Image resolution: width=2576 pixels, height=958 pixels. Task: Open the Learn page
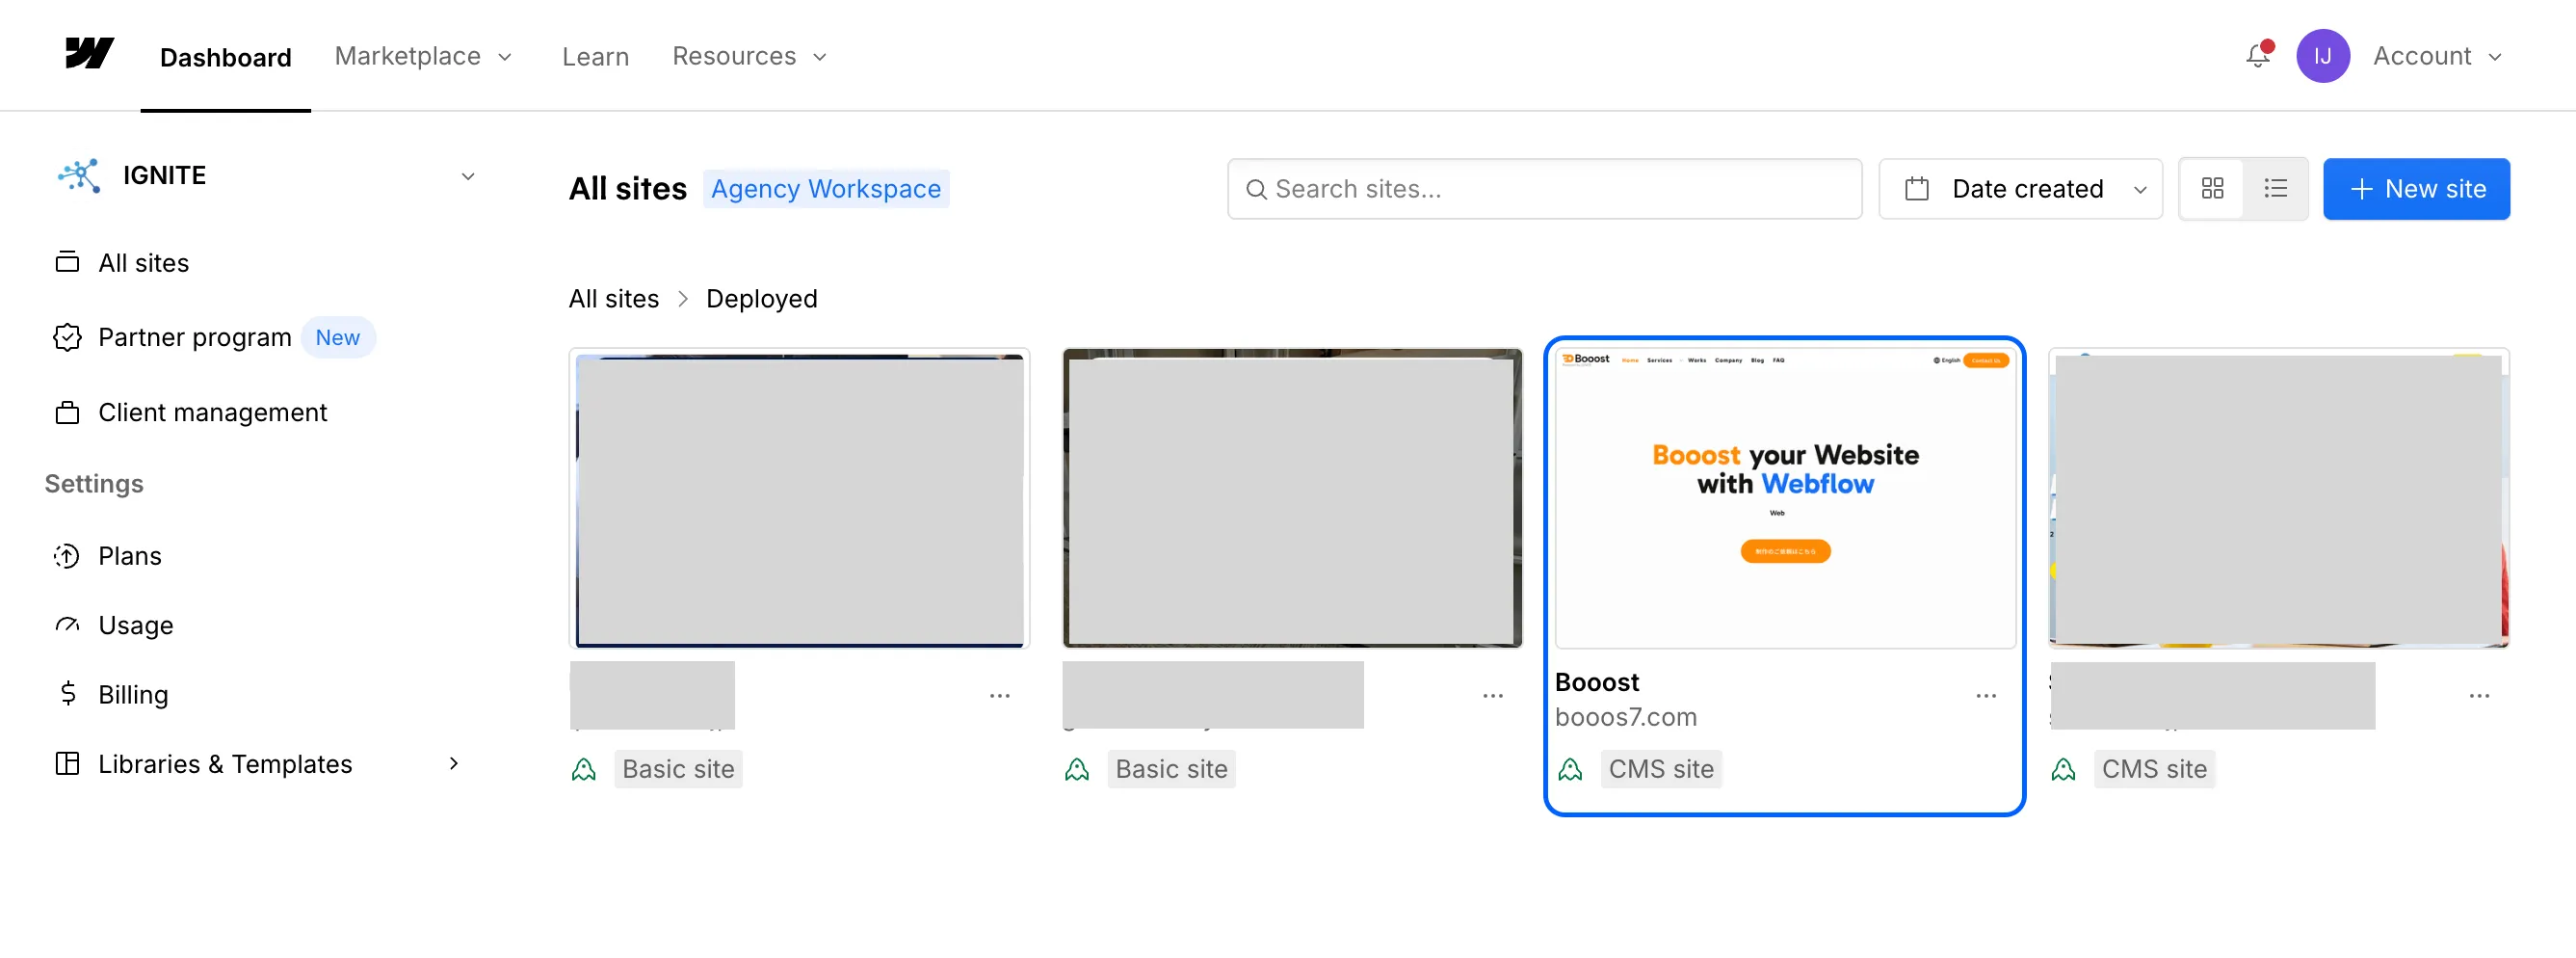pyautogui.click(x=595, y=56)
